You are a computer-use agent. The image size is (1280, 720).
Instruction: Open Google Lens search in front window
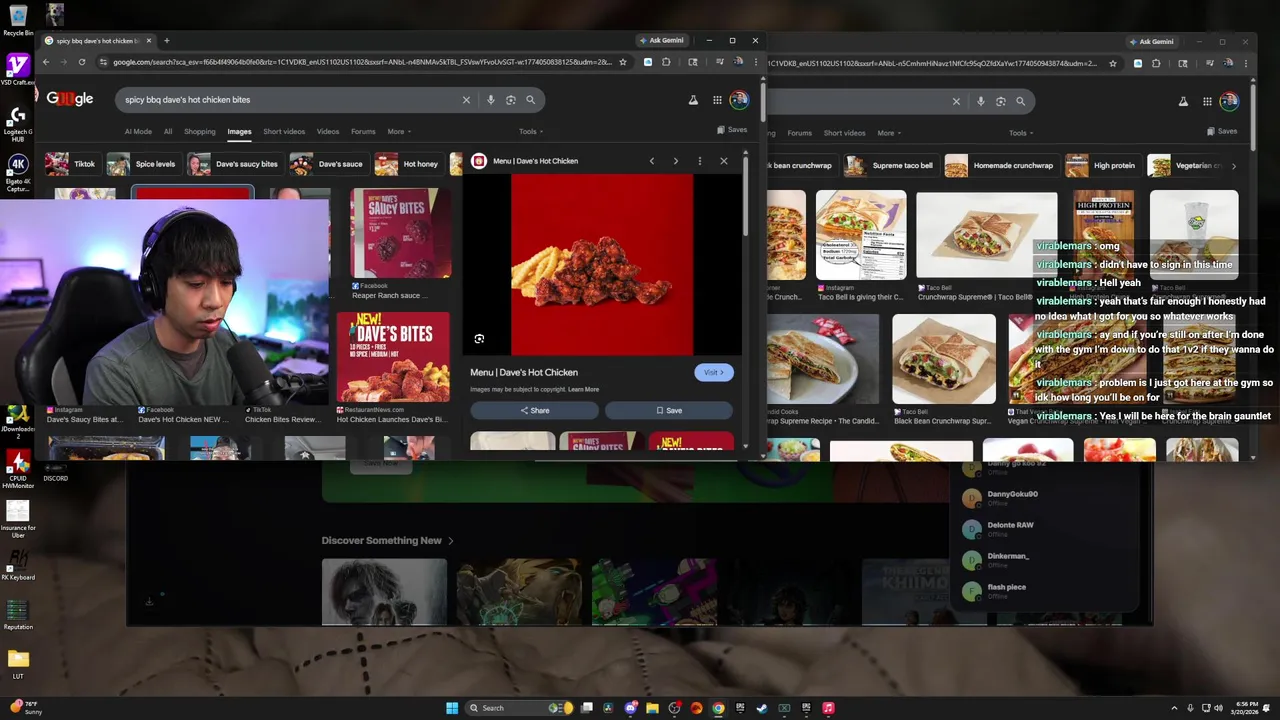tap(511, 100)
